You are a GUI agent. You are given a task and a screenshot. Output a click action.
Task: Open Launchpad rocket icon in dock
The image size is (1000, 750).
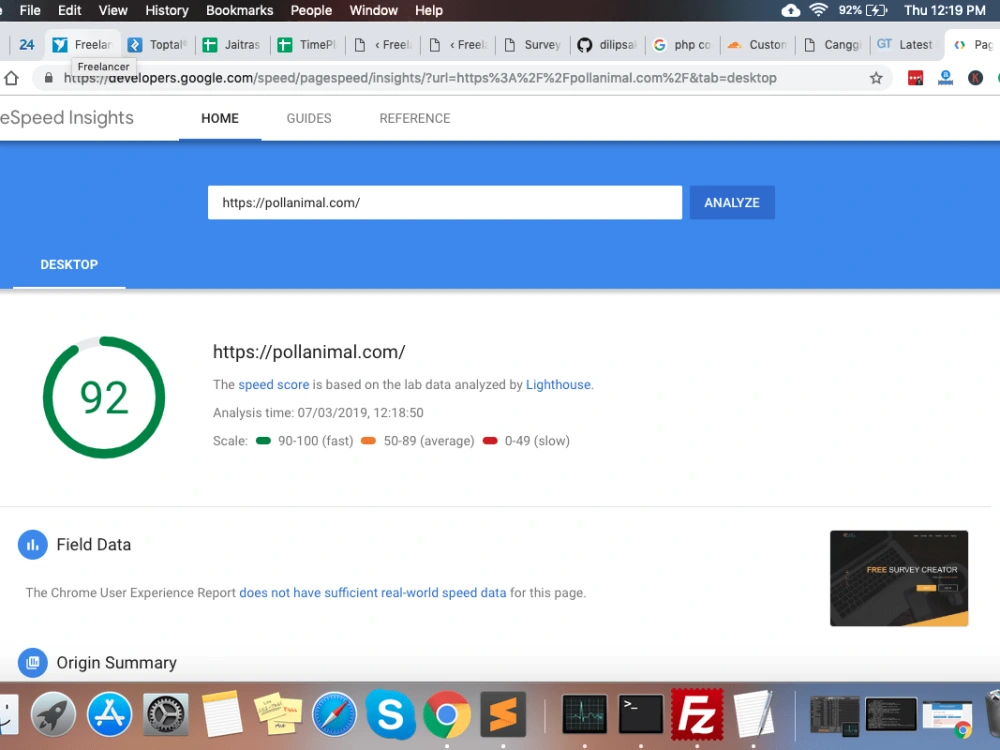click(x=53, y=714)
